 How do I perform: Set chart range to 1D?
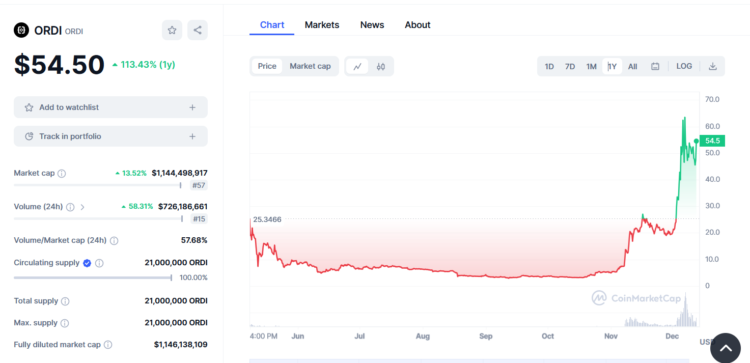point(549,66)
